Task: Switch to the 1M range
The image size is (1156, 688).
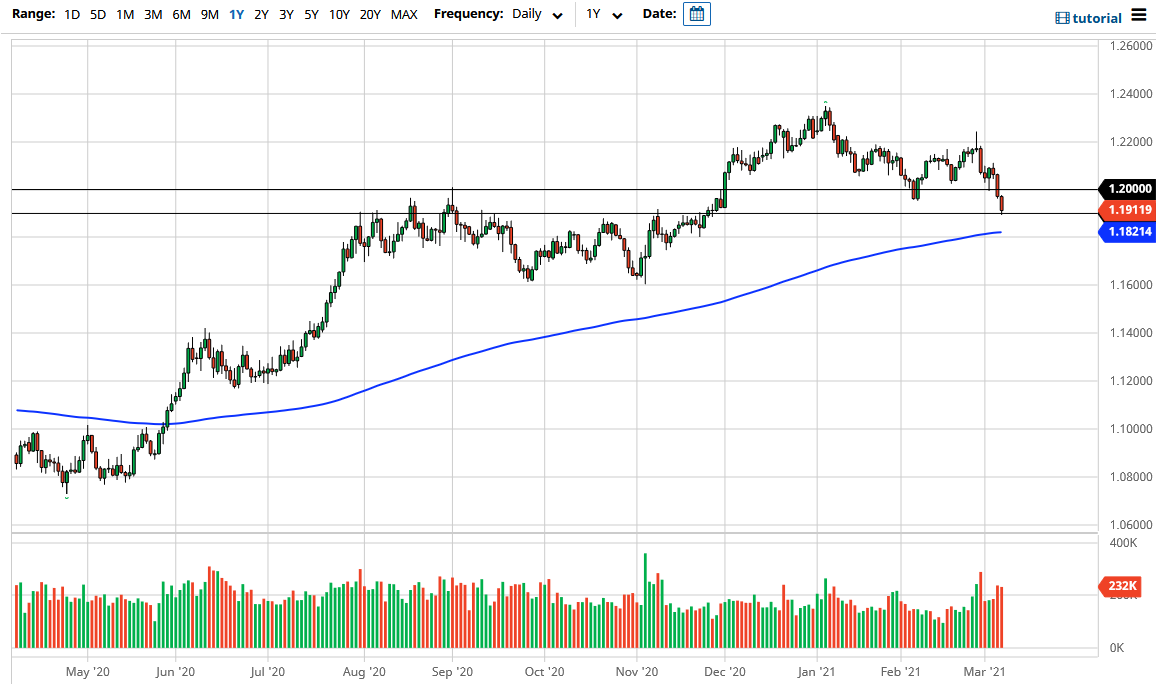Action: coord(125,15)
